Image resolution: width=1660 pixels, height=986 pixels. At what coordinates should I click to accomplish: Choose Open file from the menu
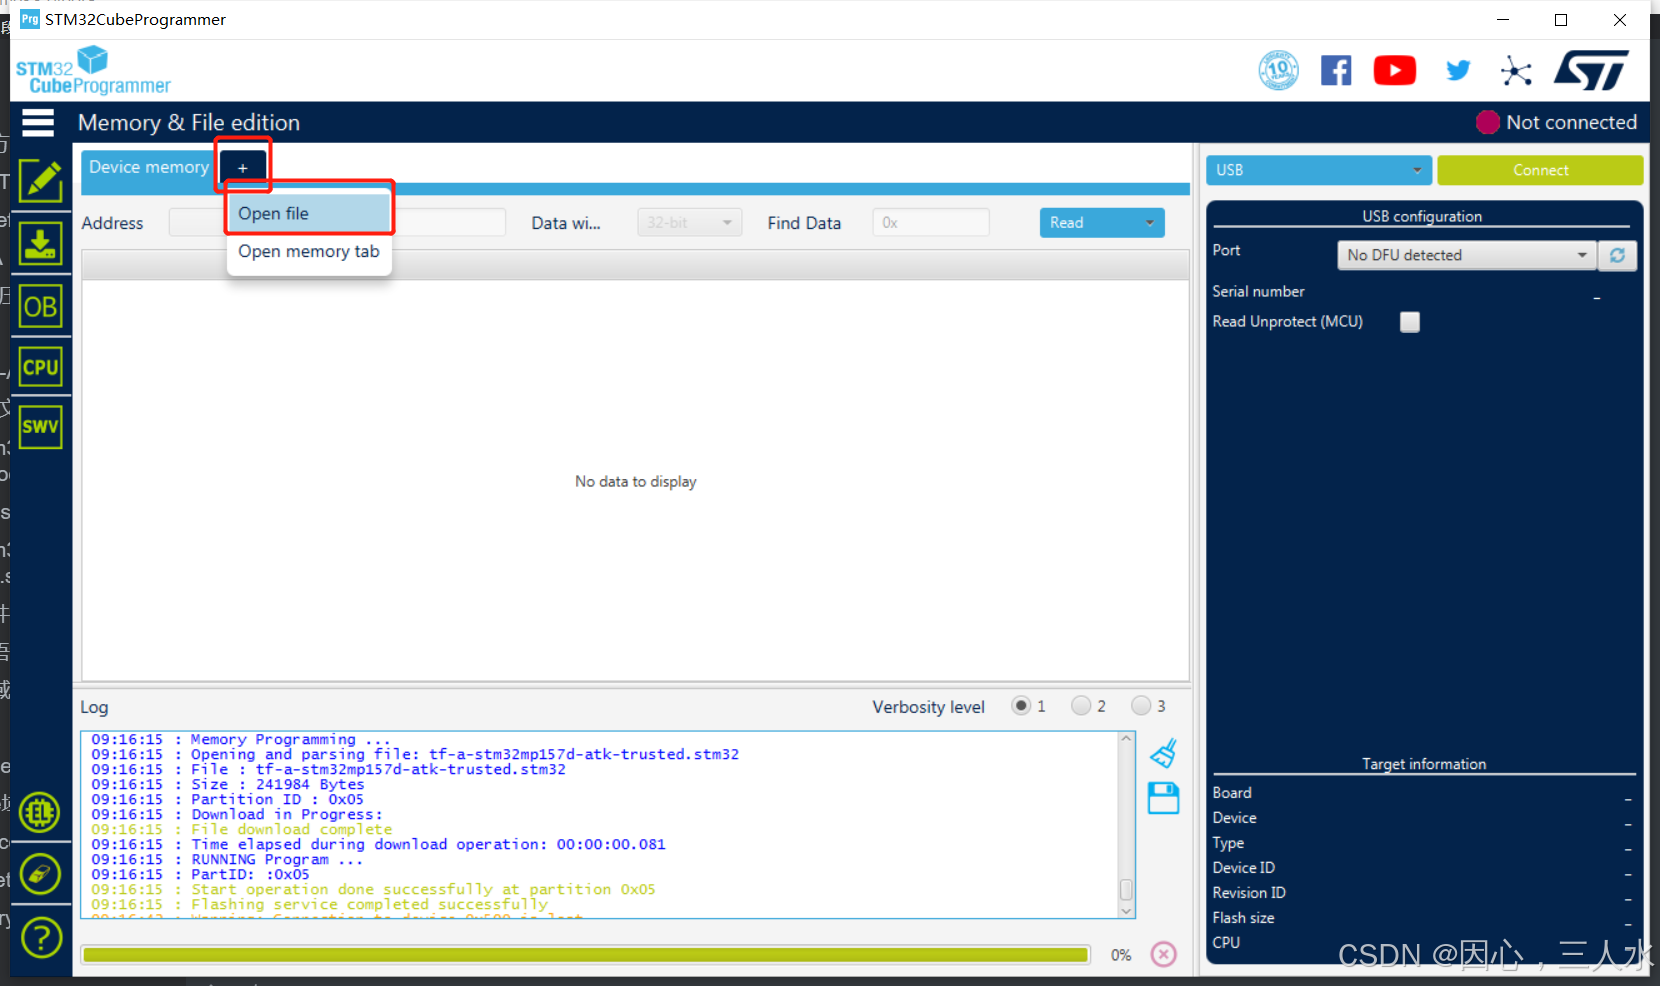(309, 213)
